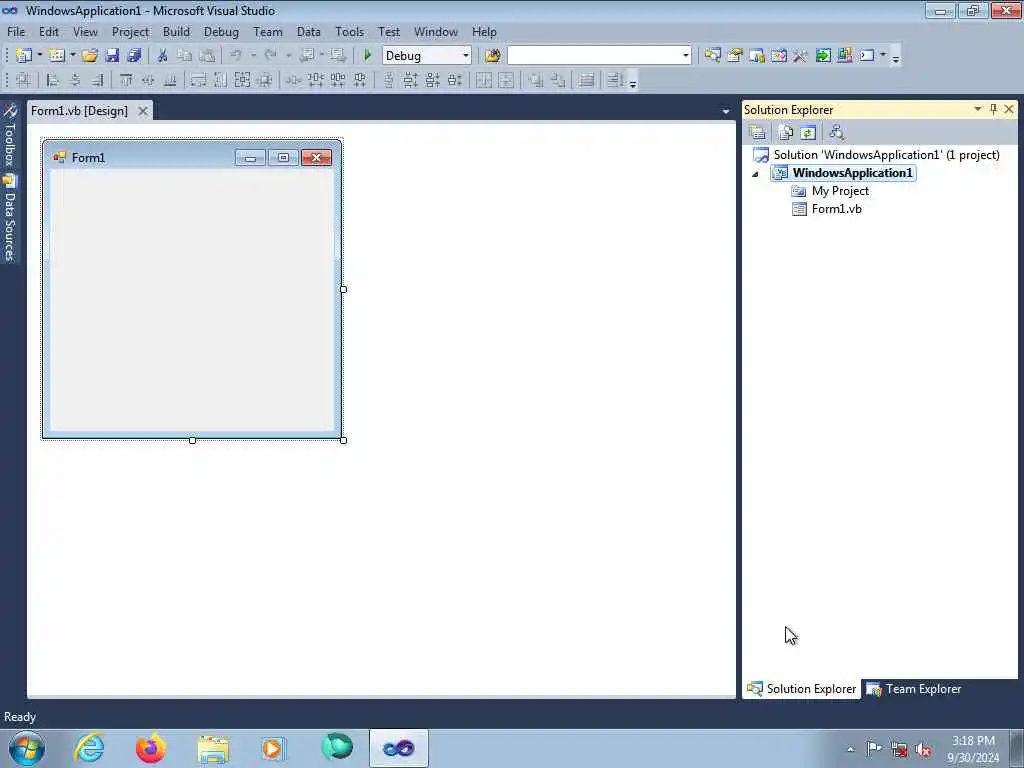Open the toolbox-style hammer and wrench icon
The height and width of the screenshot is (768, 1024).
(801, 56)
